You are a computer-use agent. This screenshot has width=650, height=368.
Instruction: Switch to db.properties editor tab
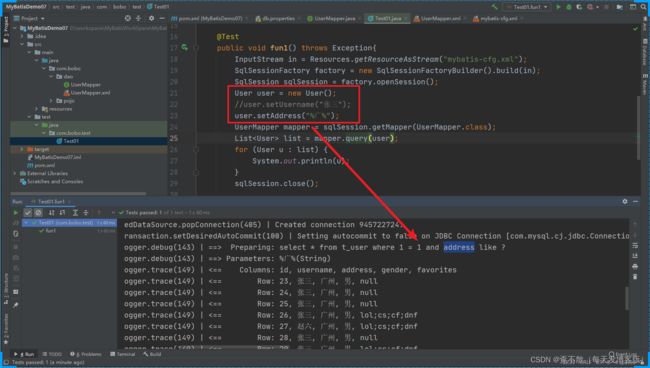(278, 18)
